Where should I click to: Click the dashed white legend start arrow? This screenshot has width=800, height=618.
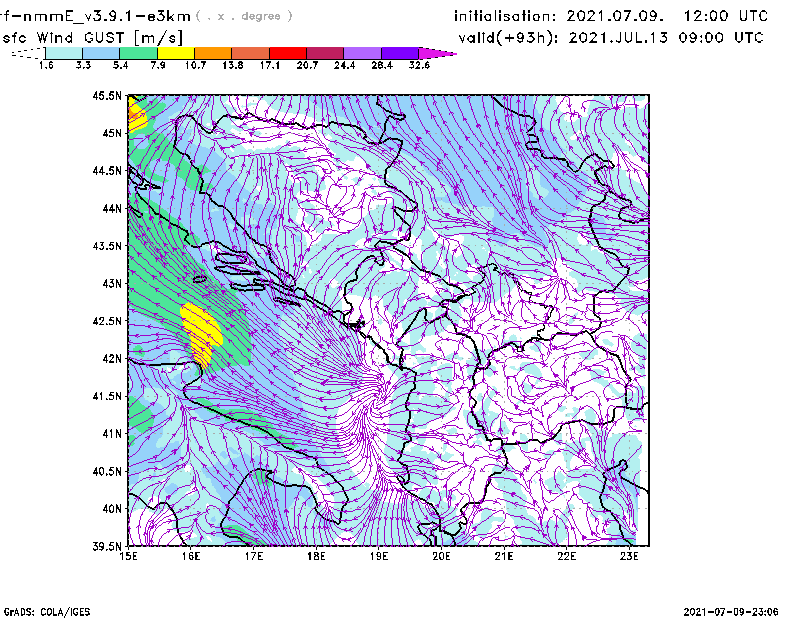(x=28, y=53)
